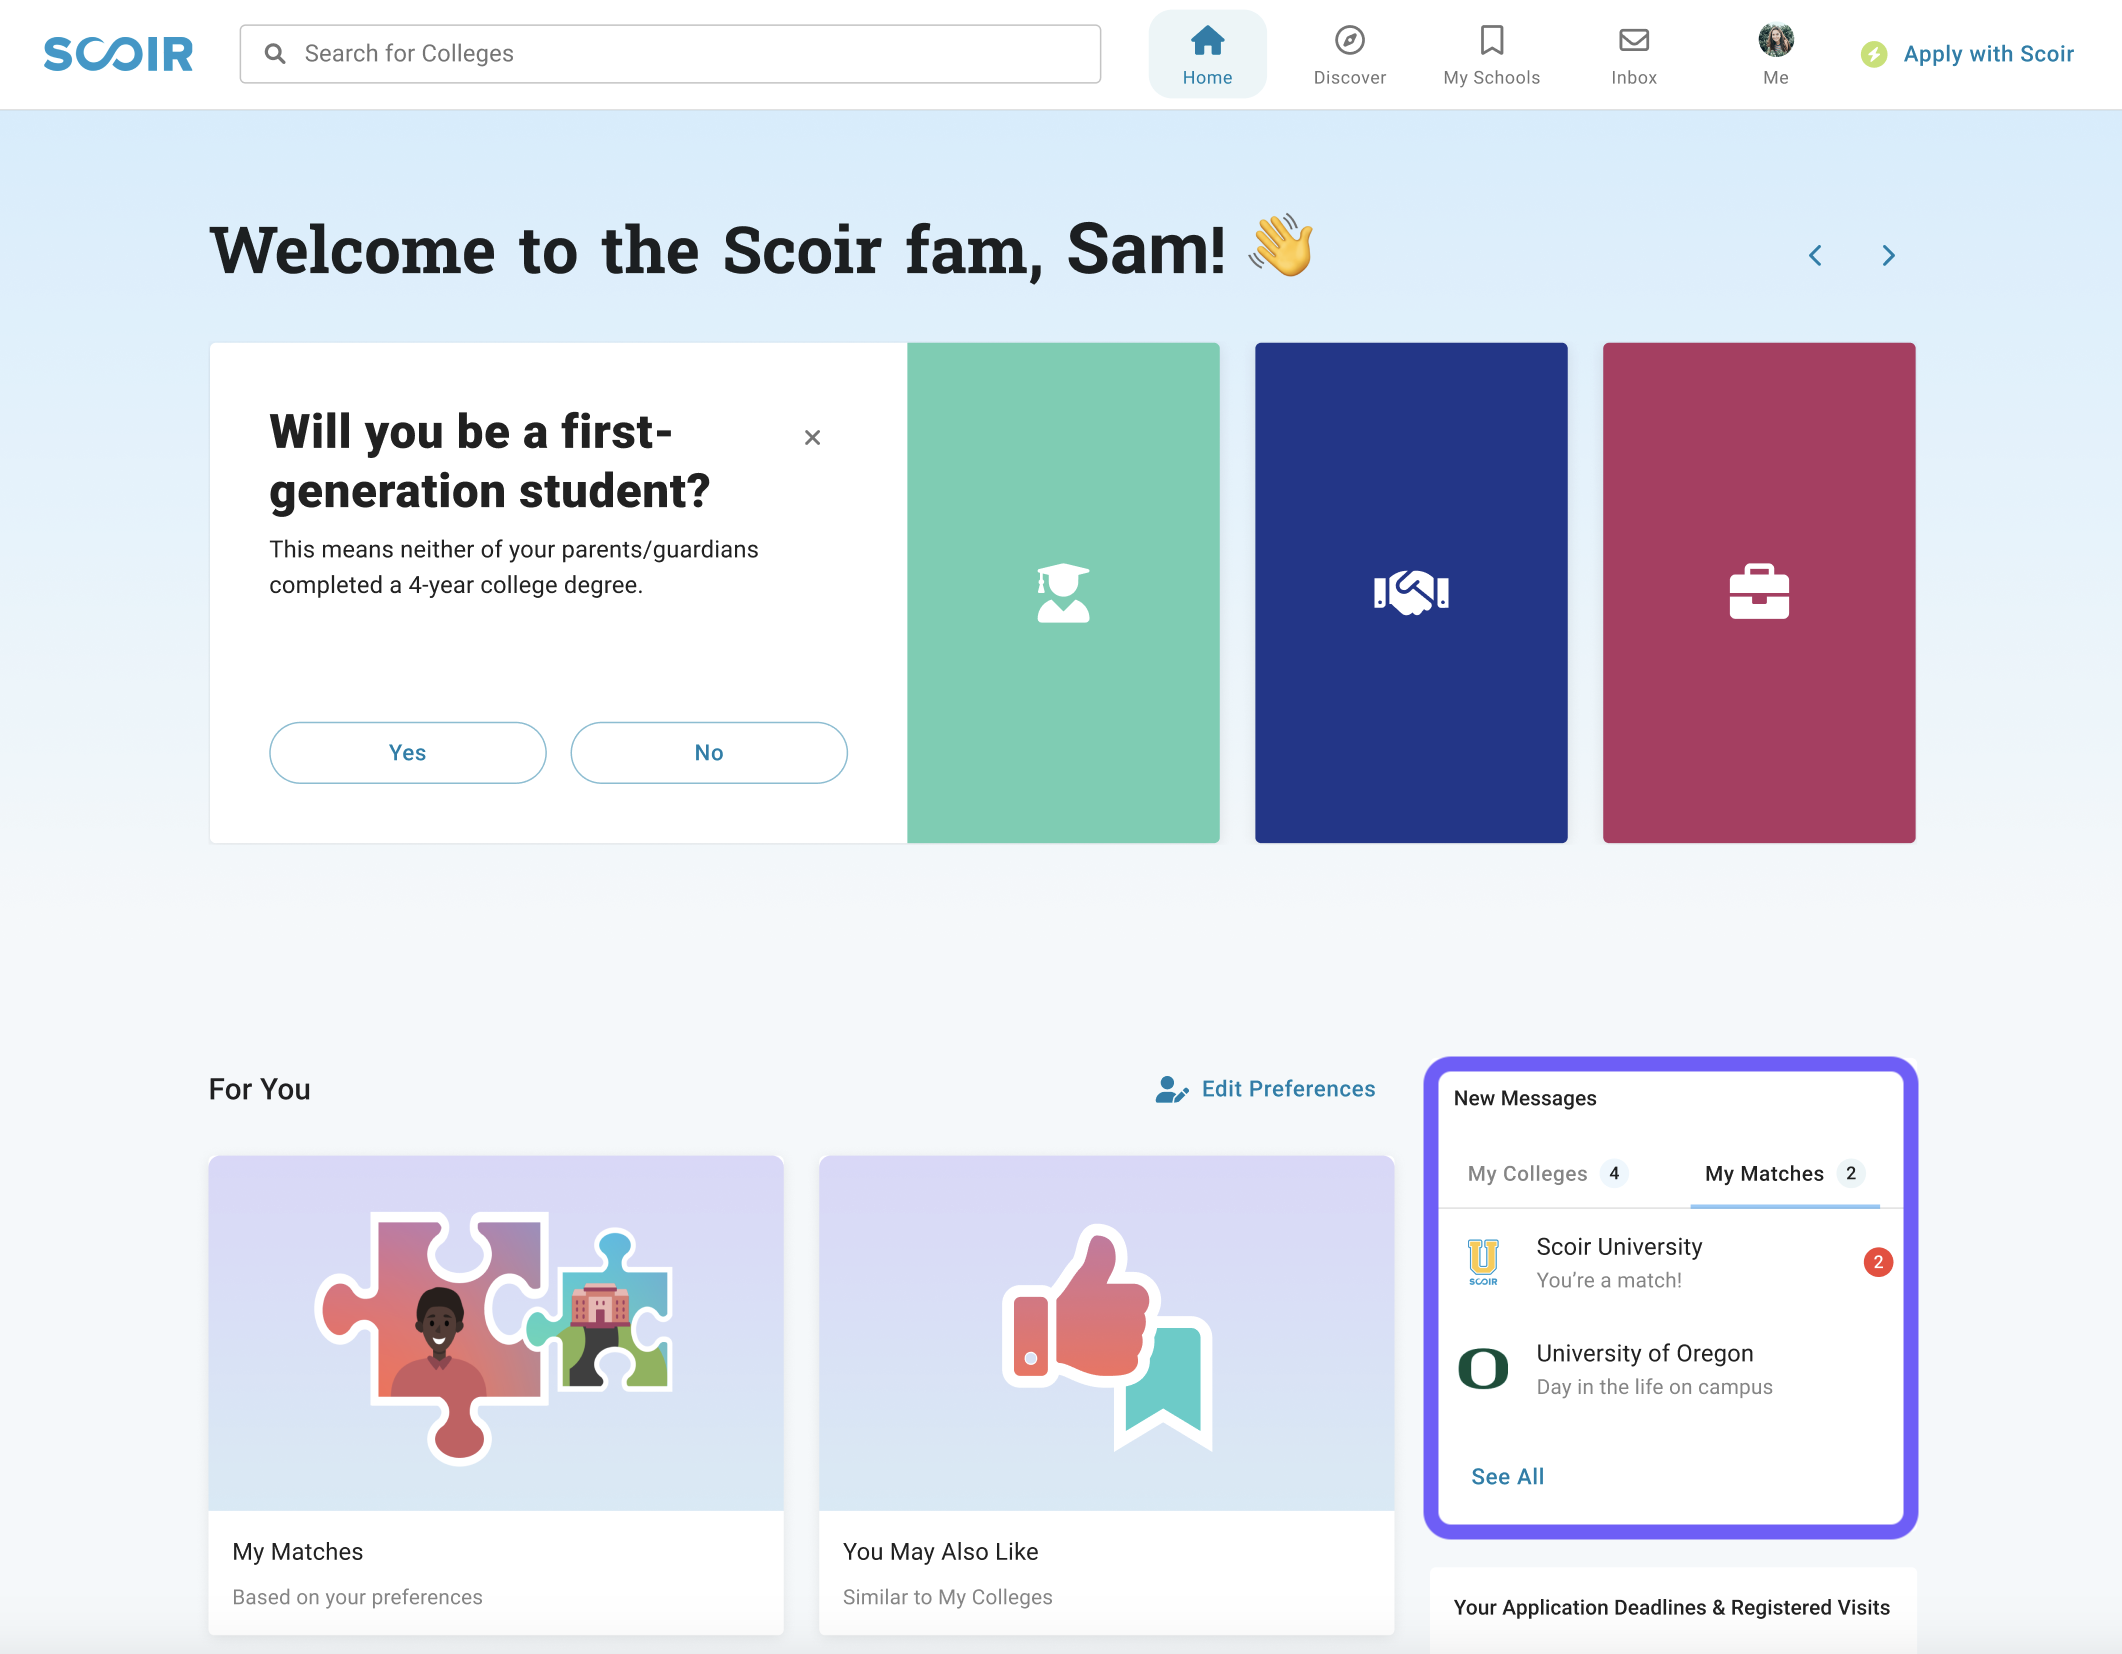Dismiss the first-generation student prompt
This screenshot has height=1654, width=2122.
click(811, 436)
